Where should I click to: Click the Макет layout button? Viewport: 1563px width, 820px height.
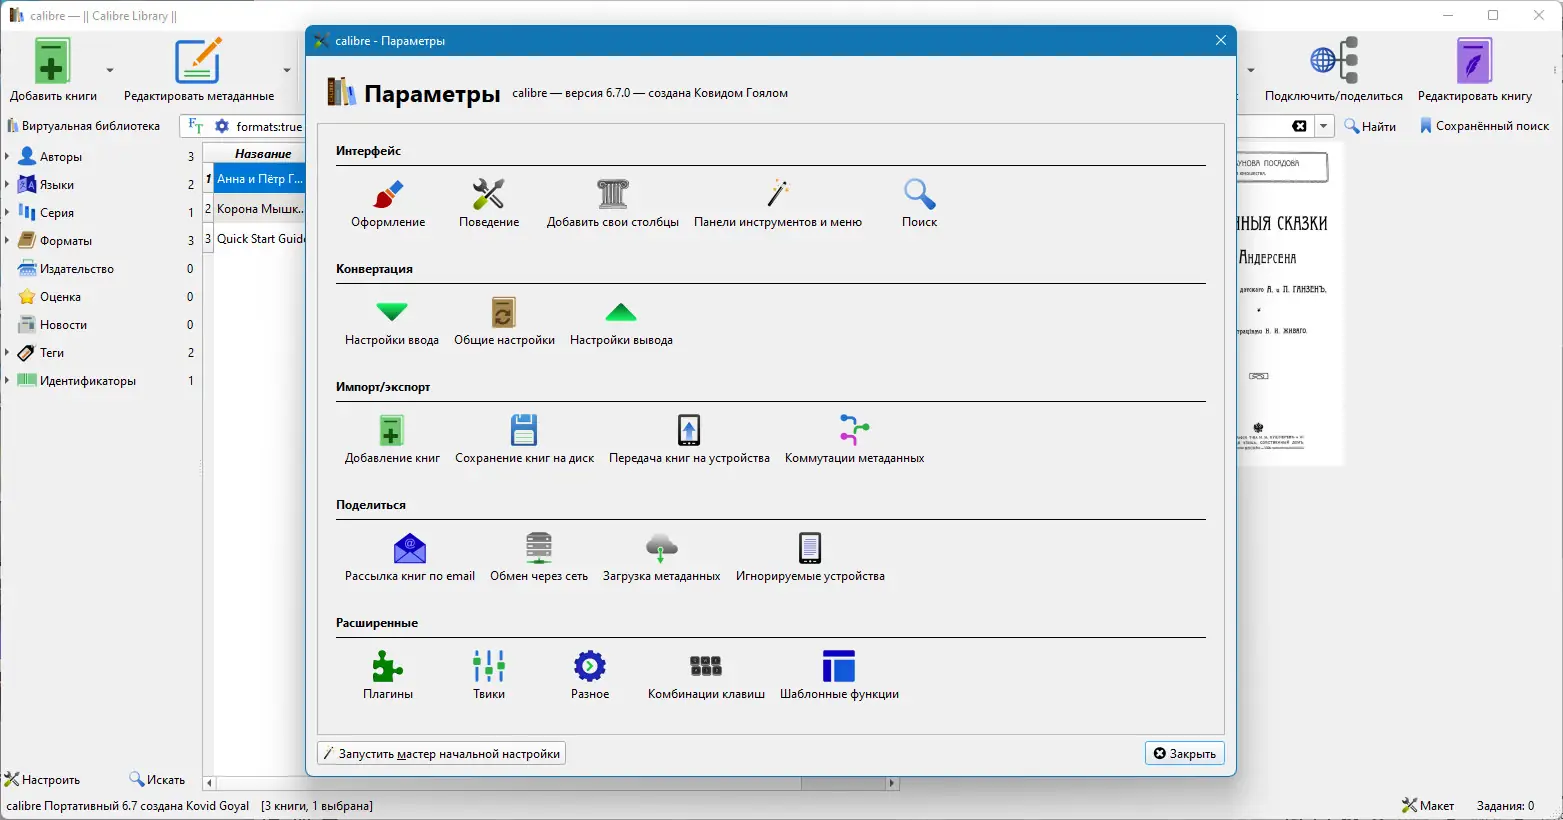(x=1428, y=805)
